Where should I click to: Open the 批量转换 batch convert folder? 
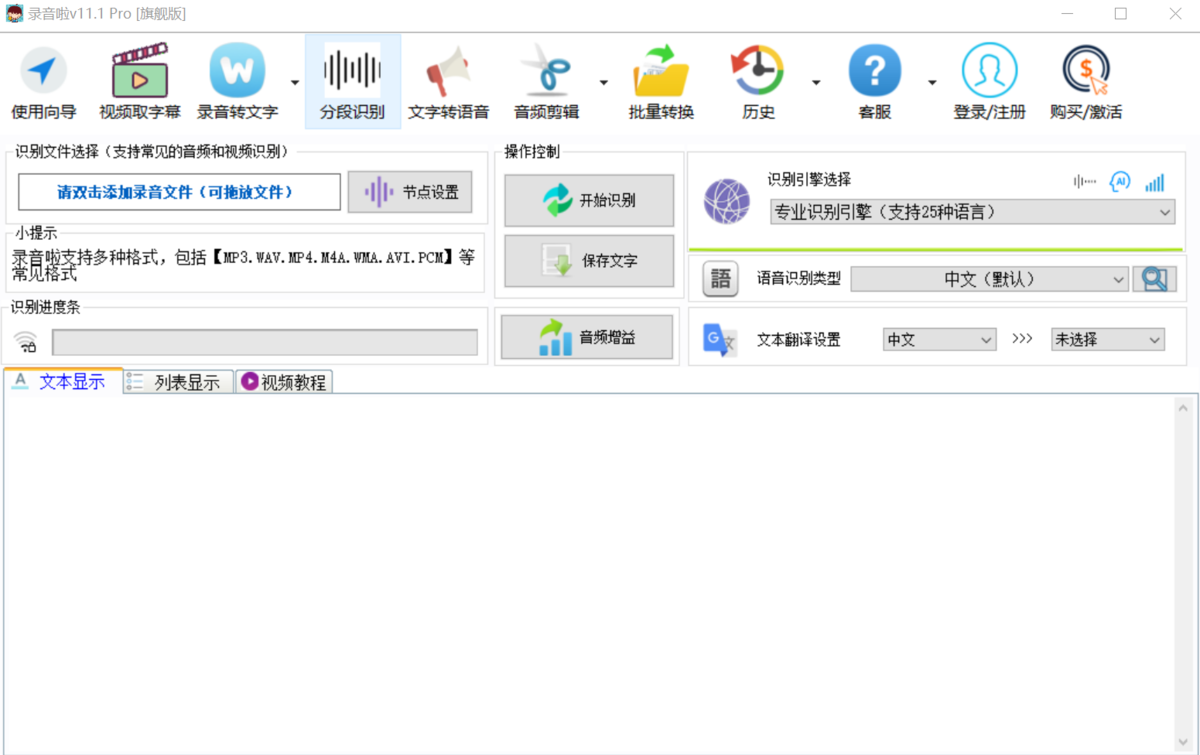pyautogui.click(x=660, y=84)
